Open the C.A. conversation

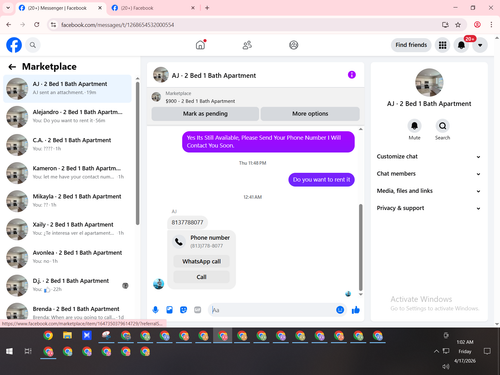tap(67, 145)
